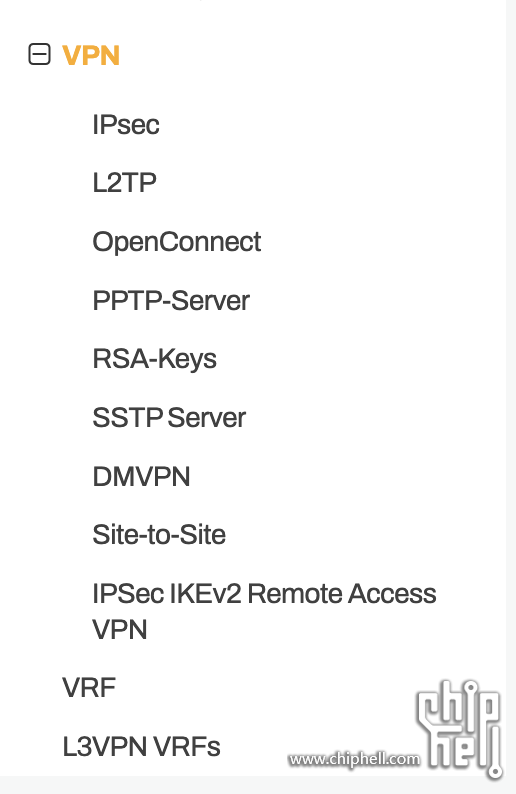Select the orange VPN heading
Viewport: 516px width, 794px height.
coord(91,55)
